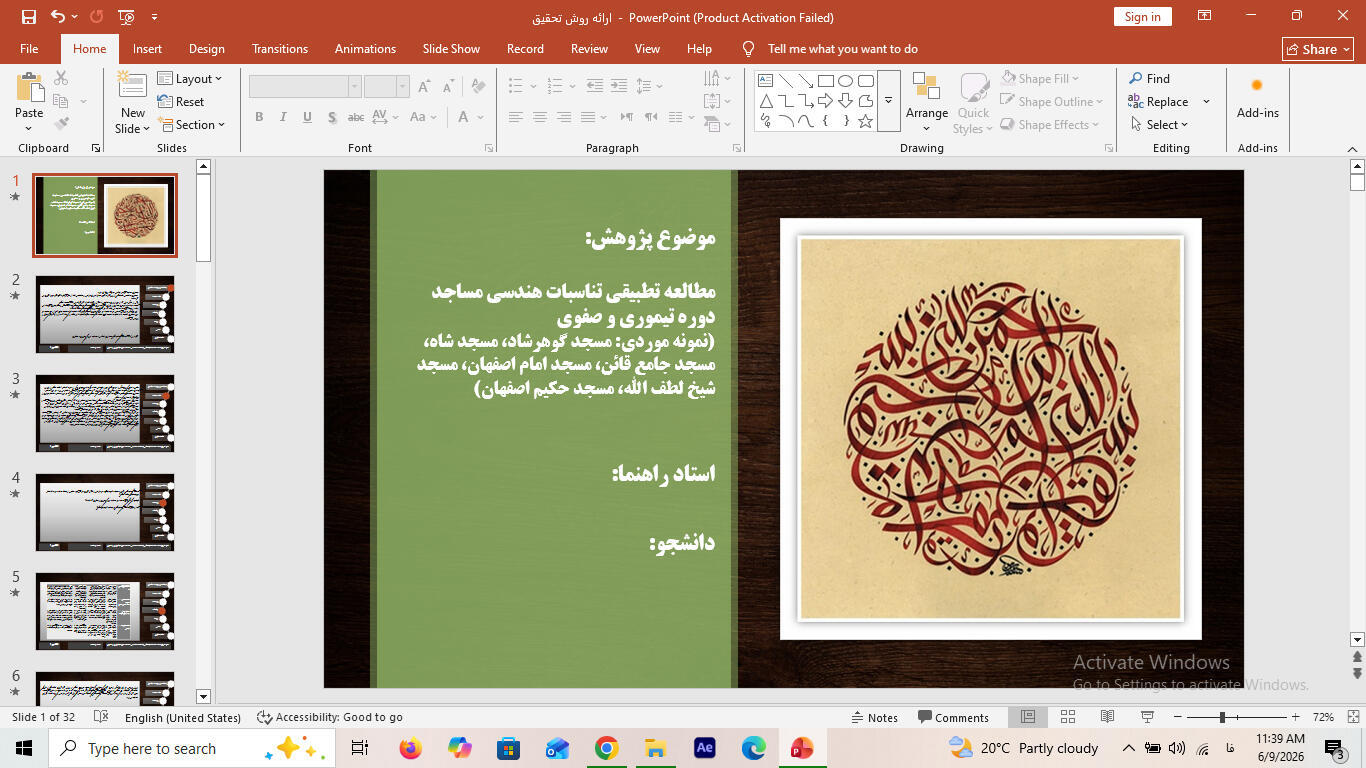Click the decrease list level icon

click(595, 86)
